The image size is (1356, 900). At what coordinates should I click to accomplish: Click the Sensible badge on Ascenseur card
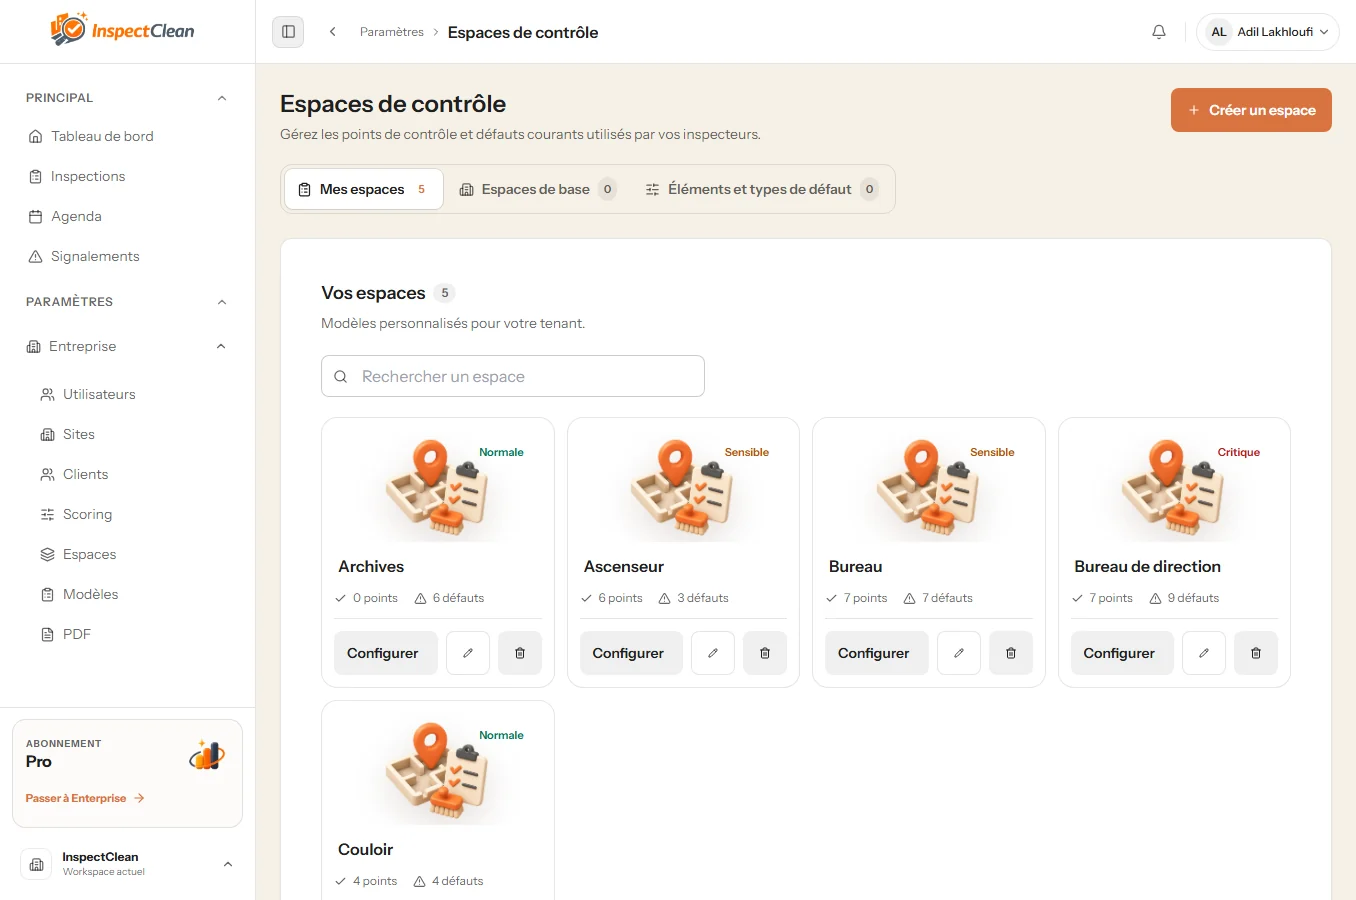(x=747, y=452)
